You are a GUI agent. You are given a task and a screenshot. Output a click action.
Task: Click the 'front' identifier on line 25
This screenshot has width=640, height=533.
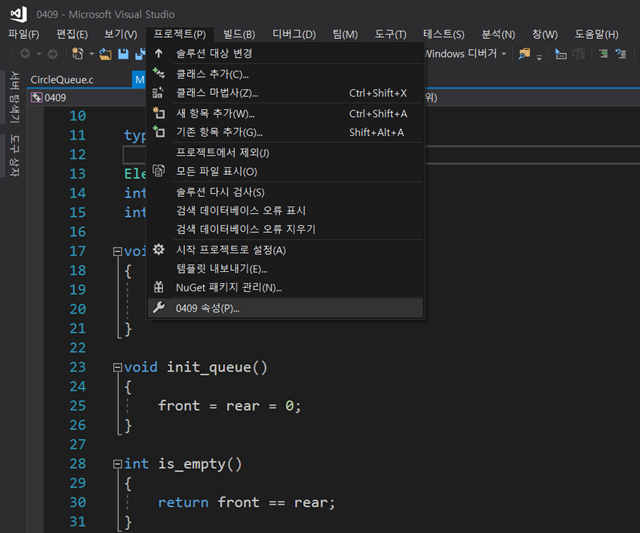click(179, 406)
